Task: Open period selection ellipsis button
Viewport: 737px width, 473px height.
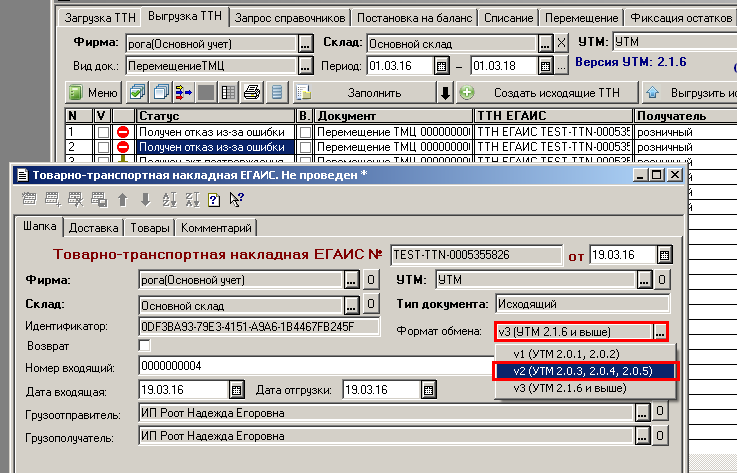Action: click(561, 66)
